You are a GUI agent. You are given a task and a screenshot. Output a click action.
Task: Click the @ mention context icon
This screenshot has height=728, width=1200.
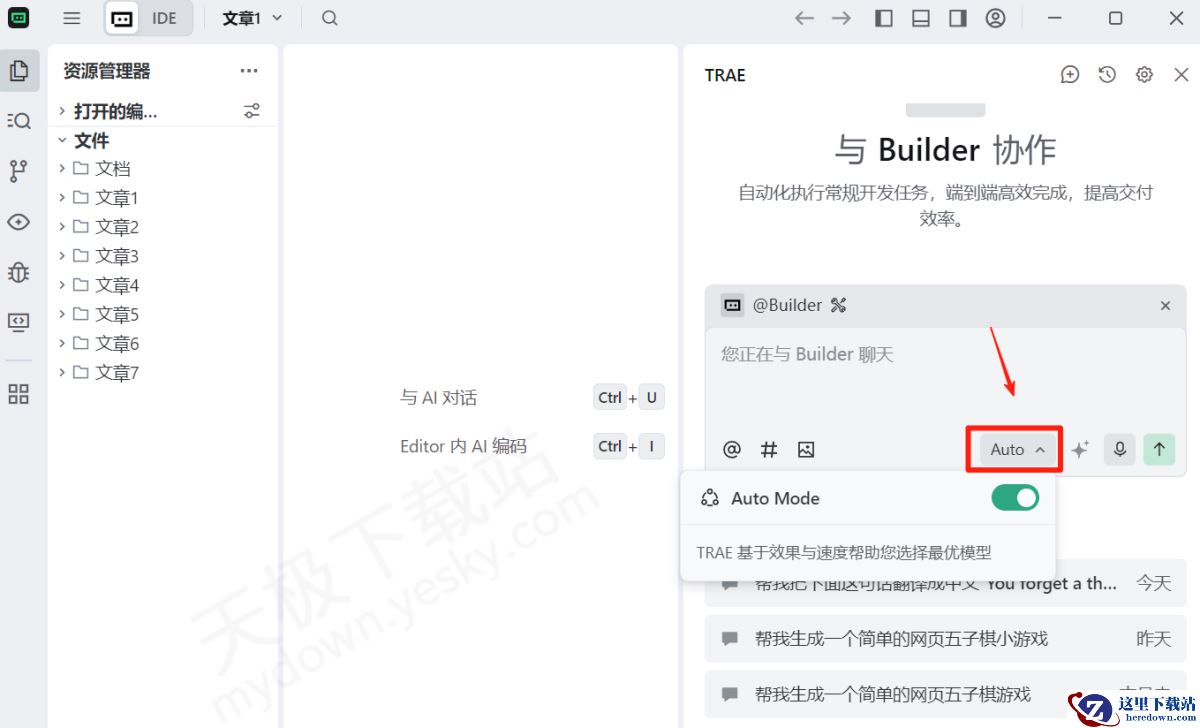pyautogui.click(x=732, y=450)
